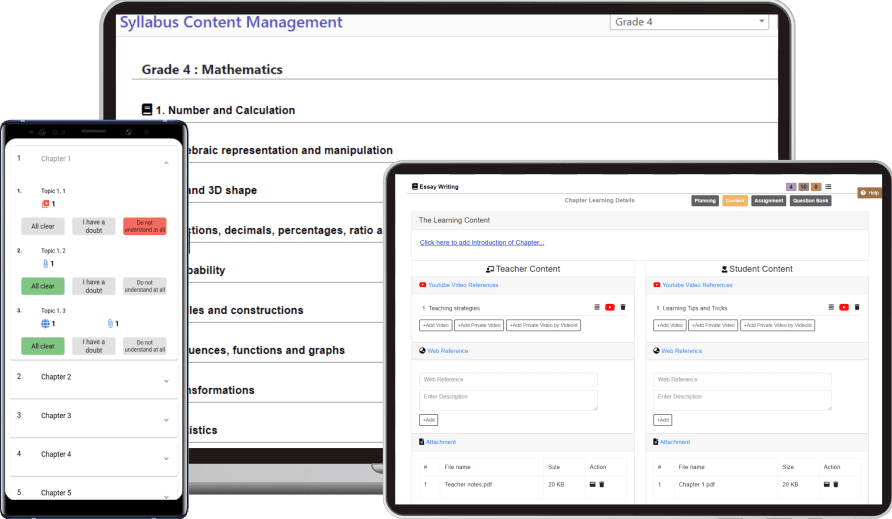Select Do not understand at all for Topic 1.3
This screenshot has width=892, height=519.
point(144,345)
